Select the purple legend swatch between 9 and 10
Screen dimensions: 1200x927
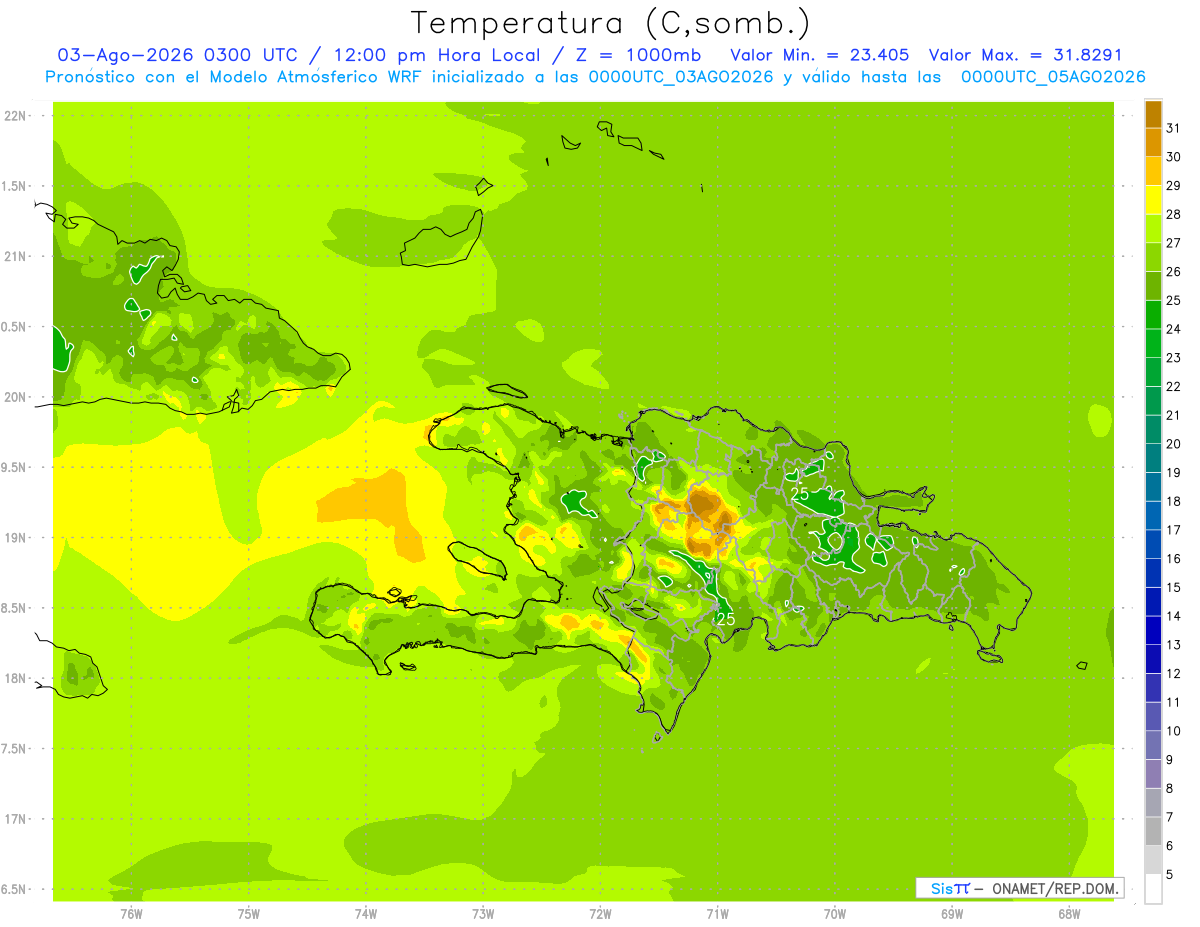point(1153,745)
